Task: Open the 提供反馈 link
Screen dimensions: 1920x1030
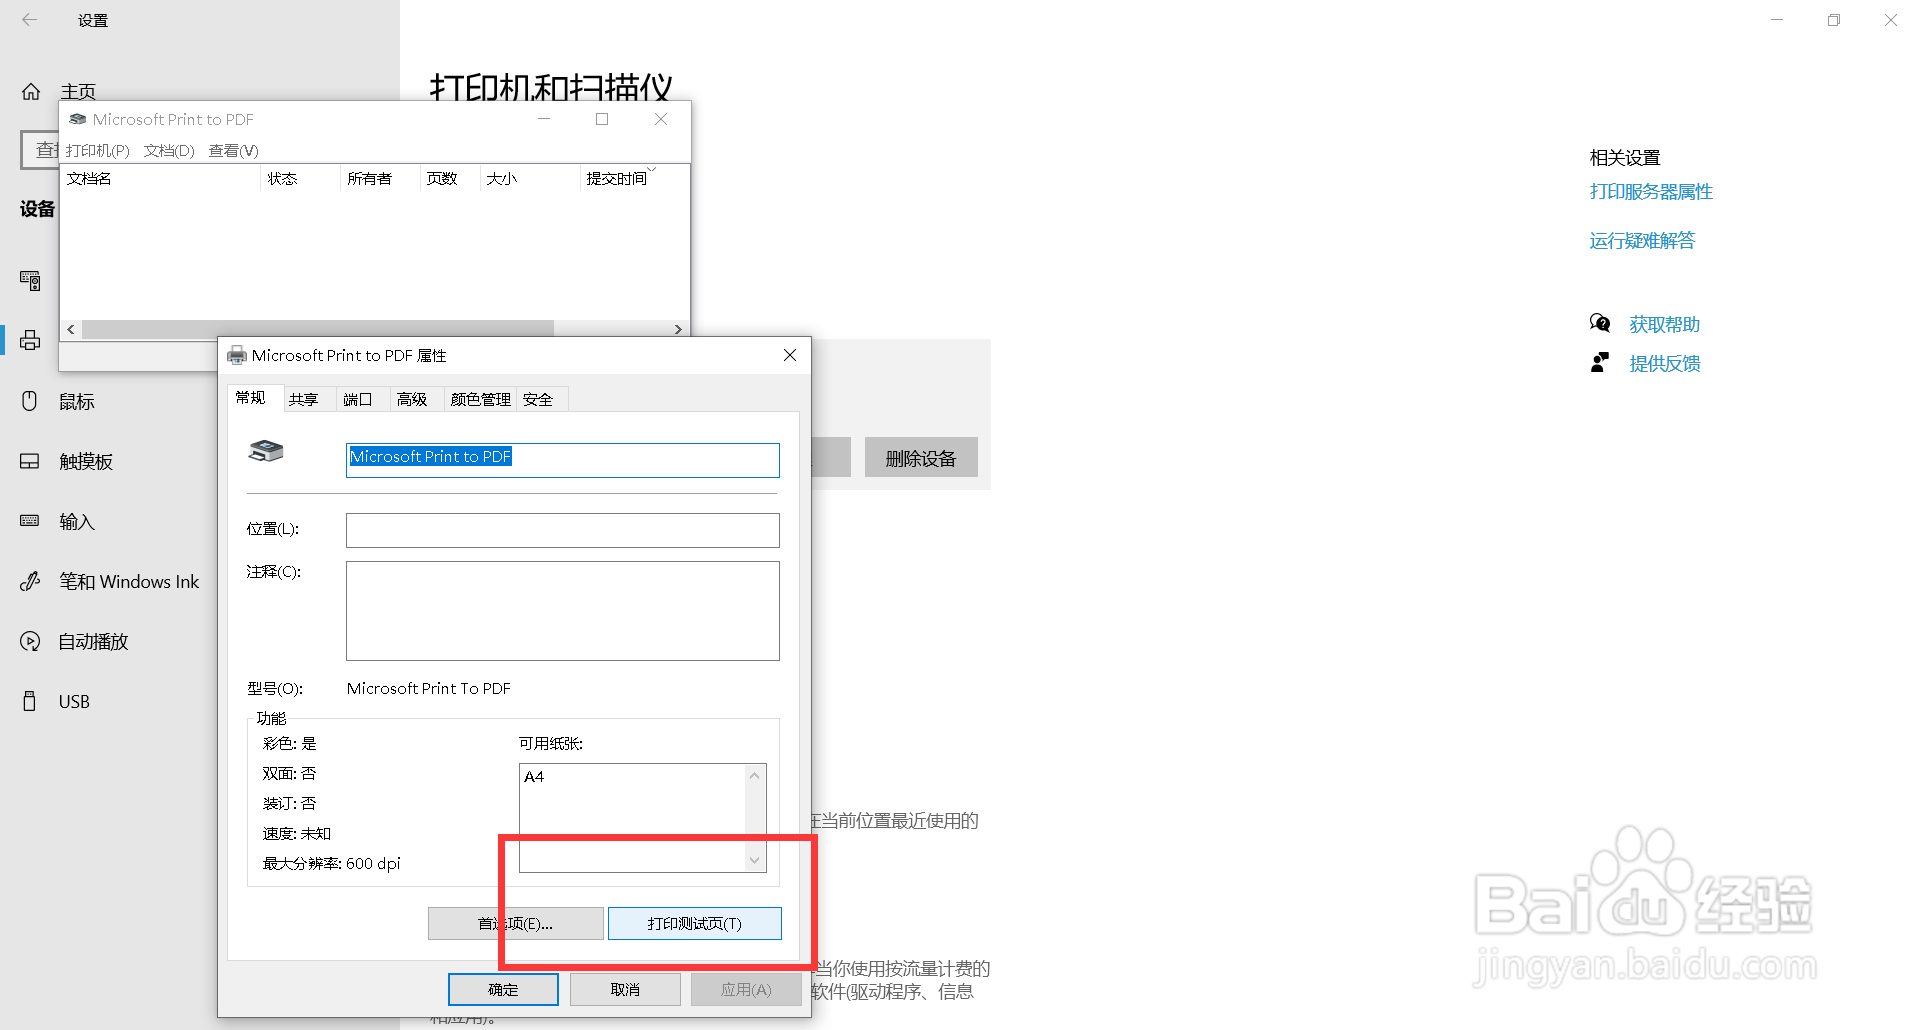Action: (x=1664, y=363)
